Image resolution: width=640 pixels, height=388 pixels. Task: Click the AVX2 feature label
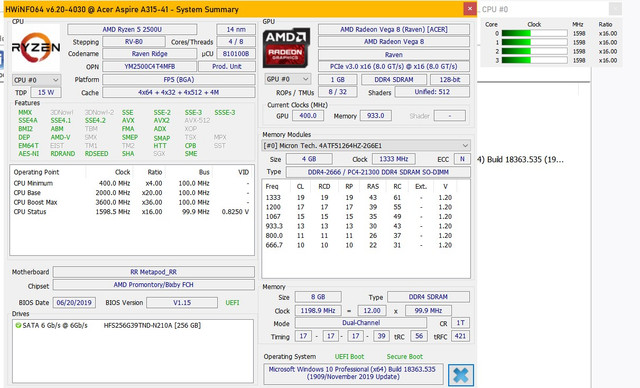[x=162, y=120]
